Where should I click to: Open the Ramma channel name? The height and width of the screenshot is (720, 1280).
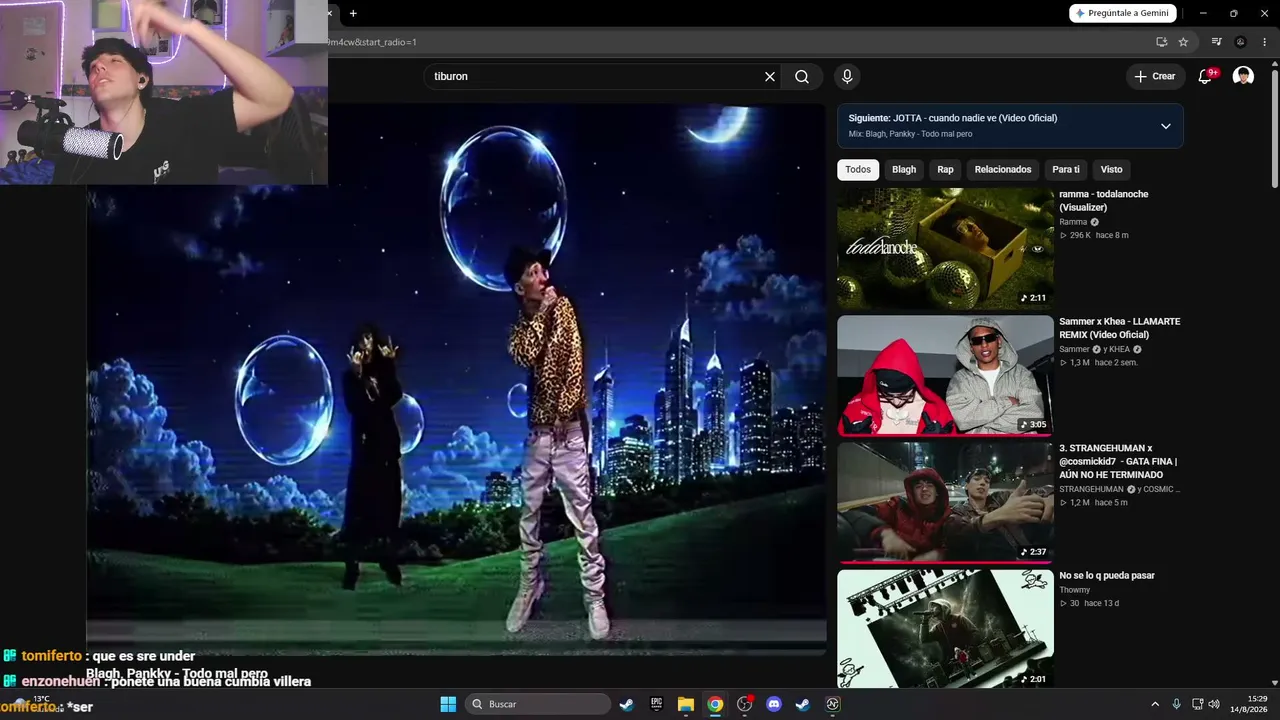pos(1073,222)
